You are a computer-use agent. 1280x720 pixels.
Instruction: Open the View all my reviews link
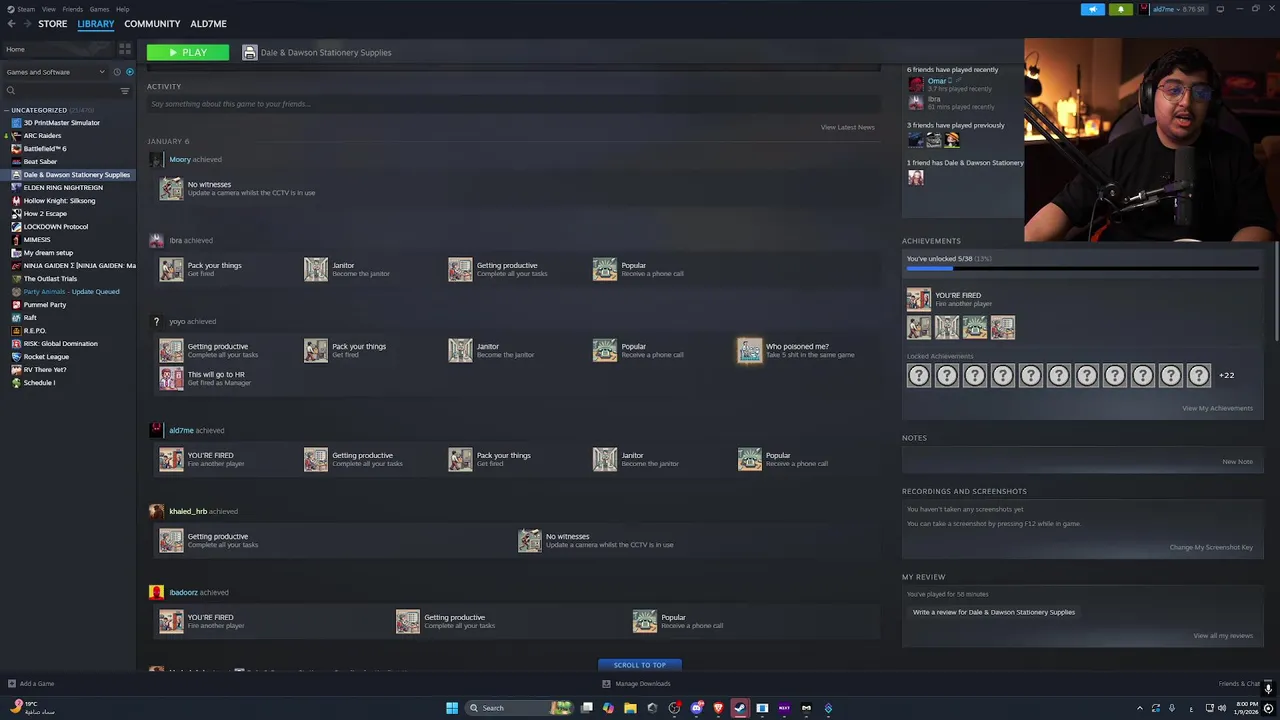coord(1223,636)
